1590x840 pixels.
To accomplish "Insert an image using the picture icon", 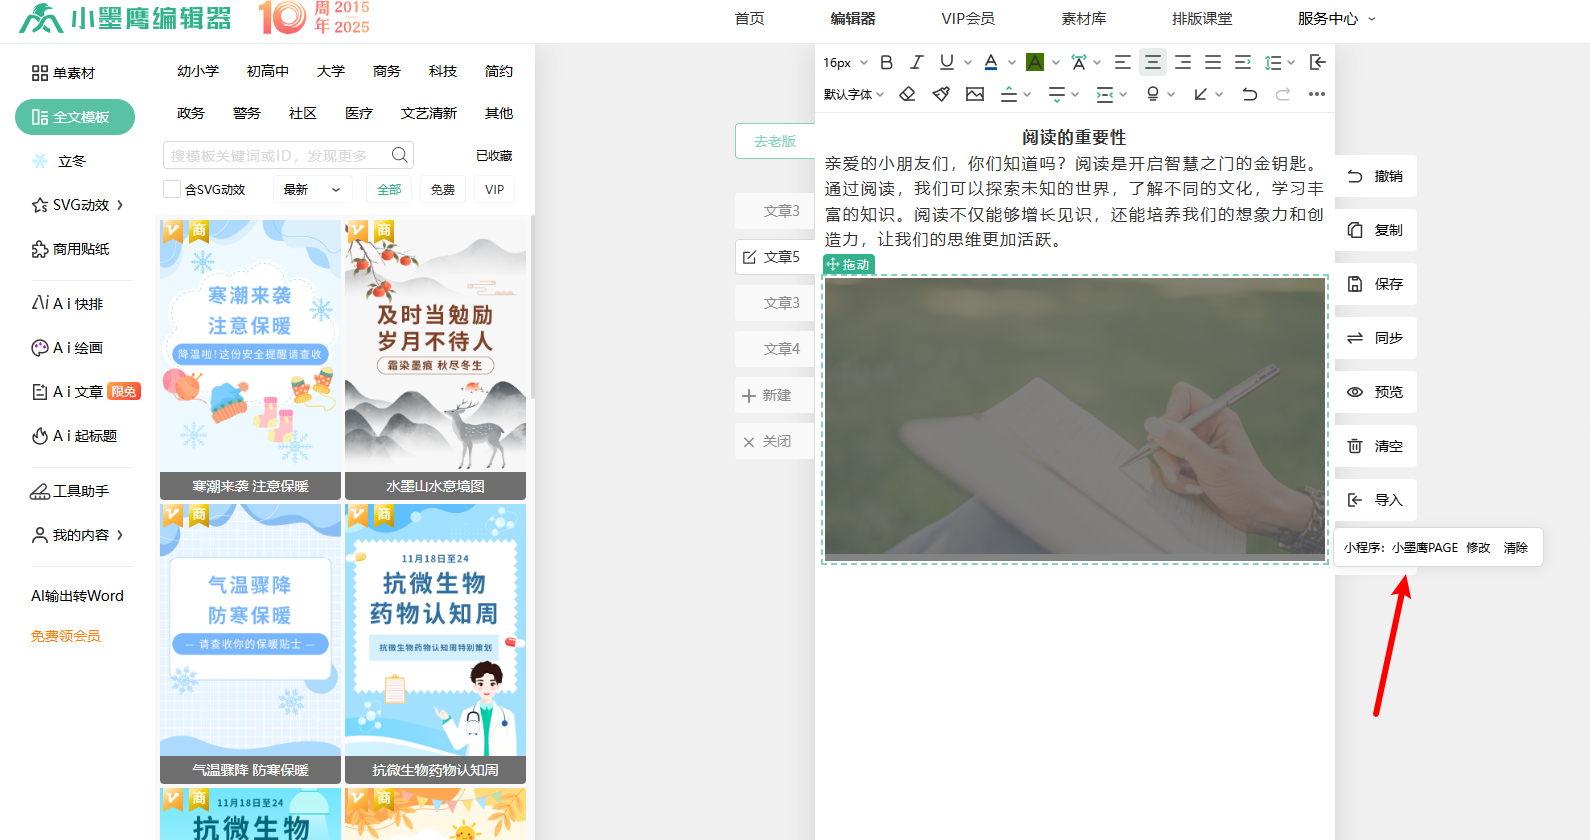I will (975, 94).
